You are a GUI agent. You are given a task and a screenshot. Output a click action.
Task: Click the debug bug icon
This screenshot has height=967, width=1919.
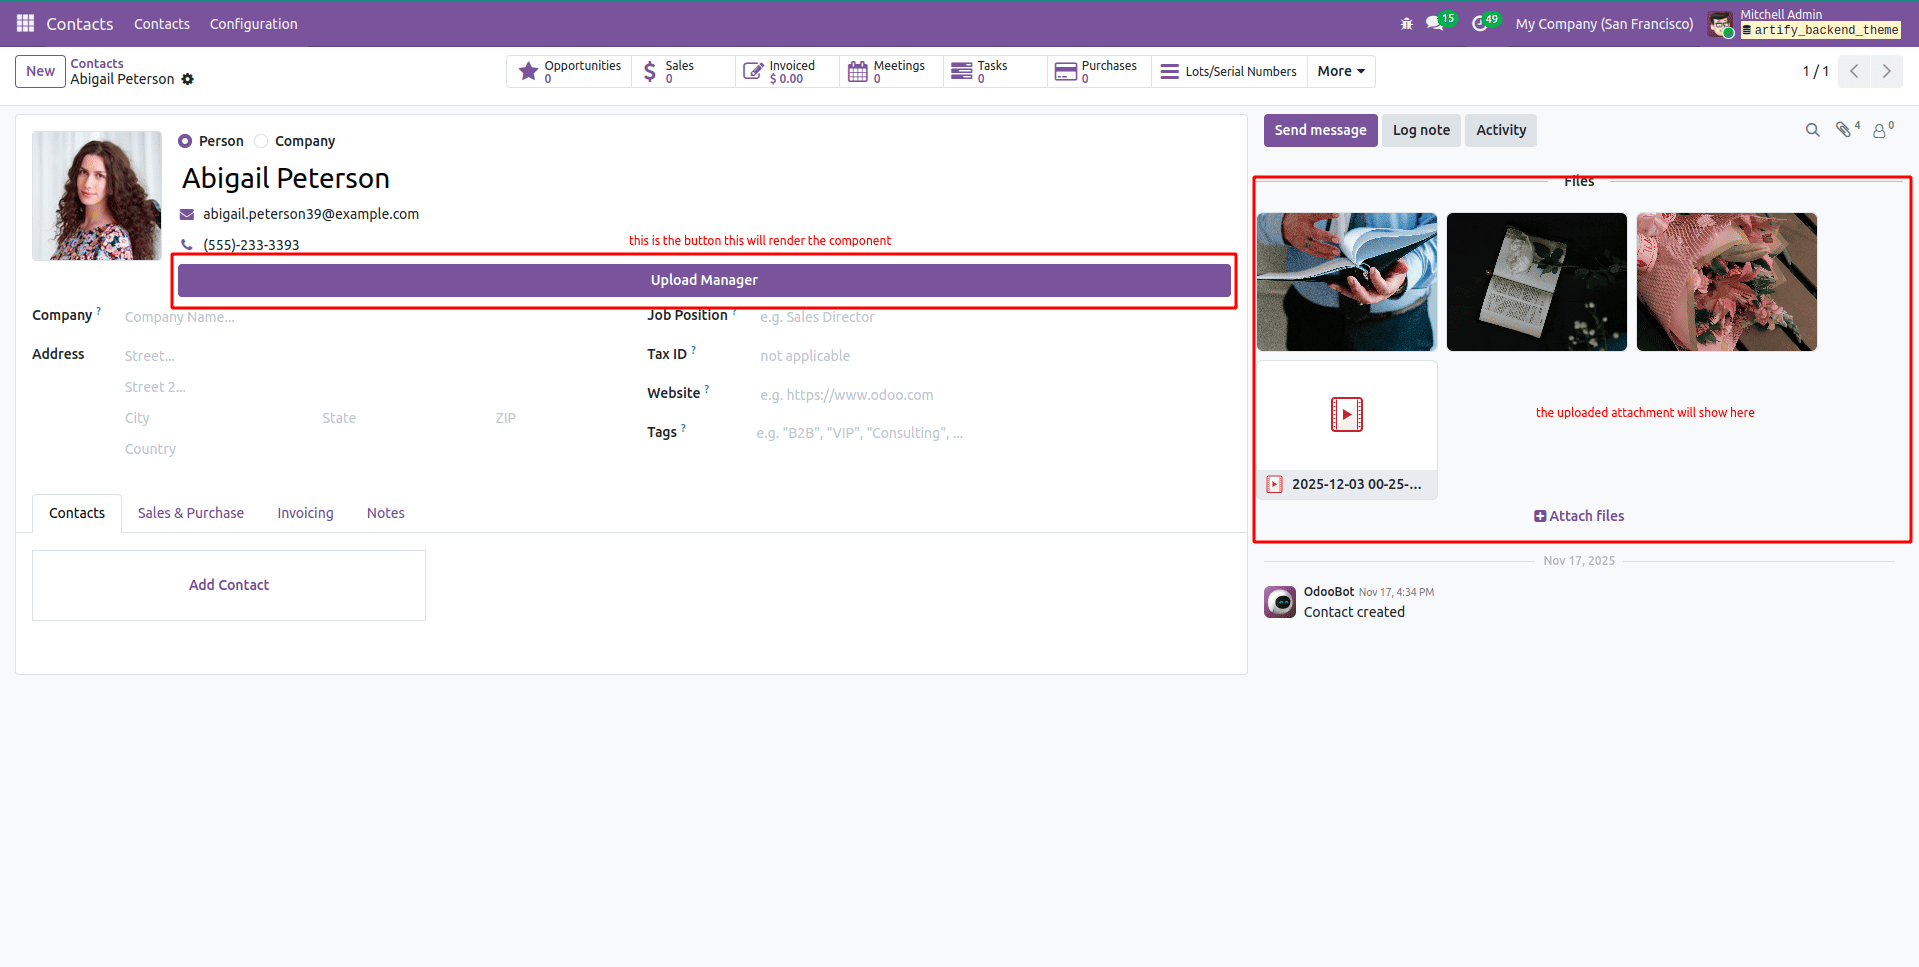tap(1405, 23)
